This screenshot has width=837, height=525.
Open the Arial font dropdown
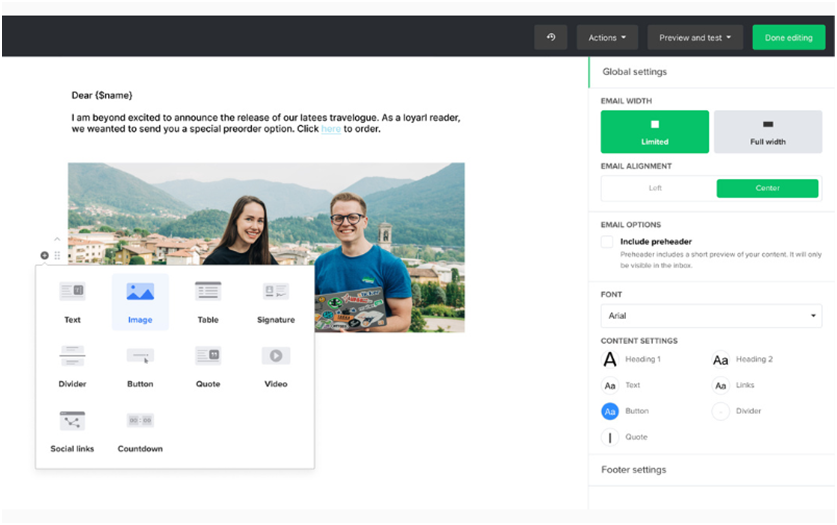pos(710,315)
